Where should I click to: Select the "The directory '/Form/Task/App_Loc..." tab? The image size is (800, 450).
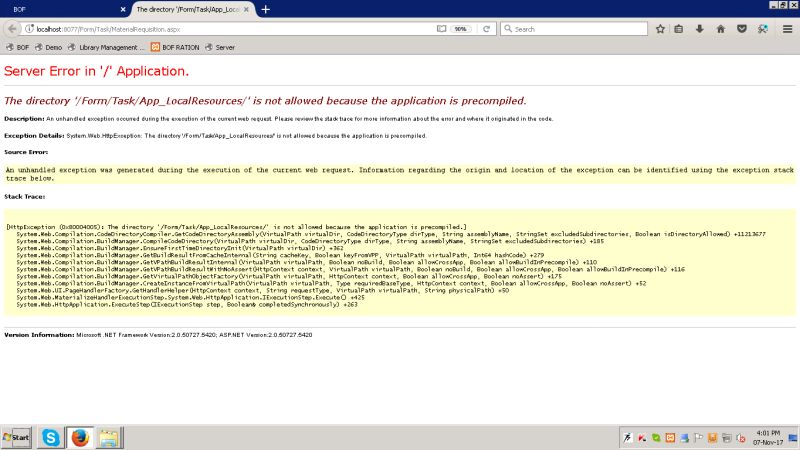(193, 9)
